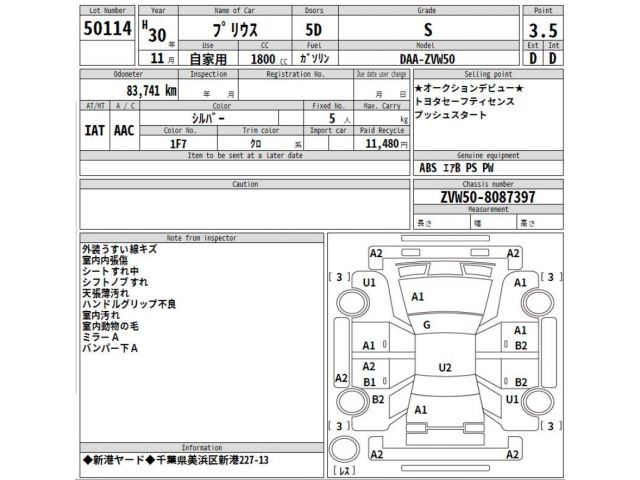This screenshot has width=640, height=480.
Task: Select inspector note シートすれ中
Action: pyautogui.click(x=110, y=271)
